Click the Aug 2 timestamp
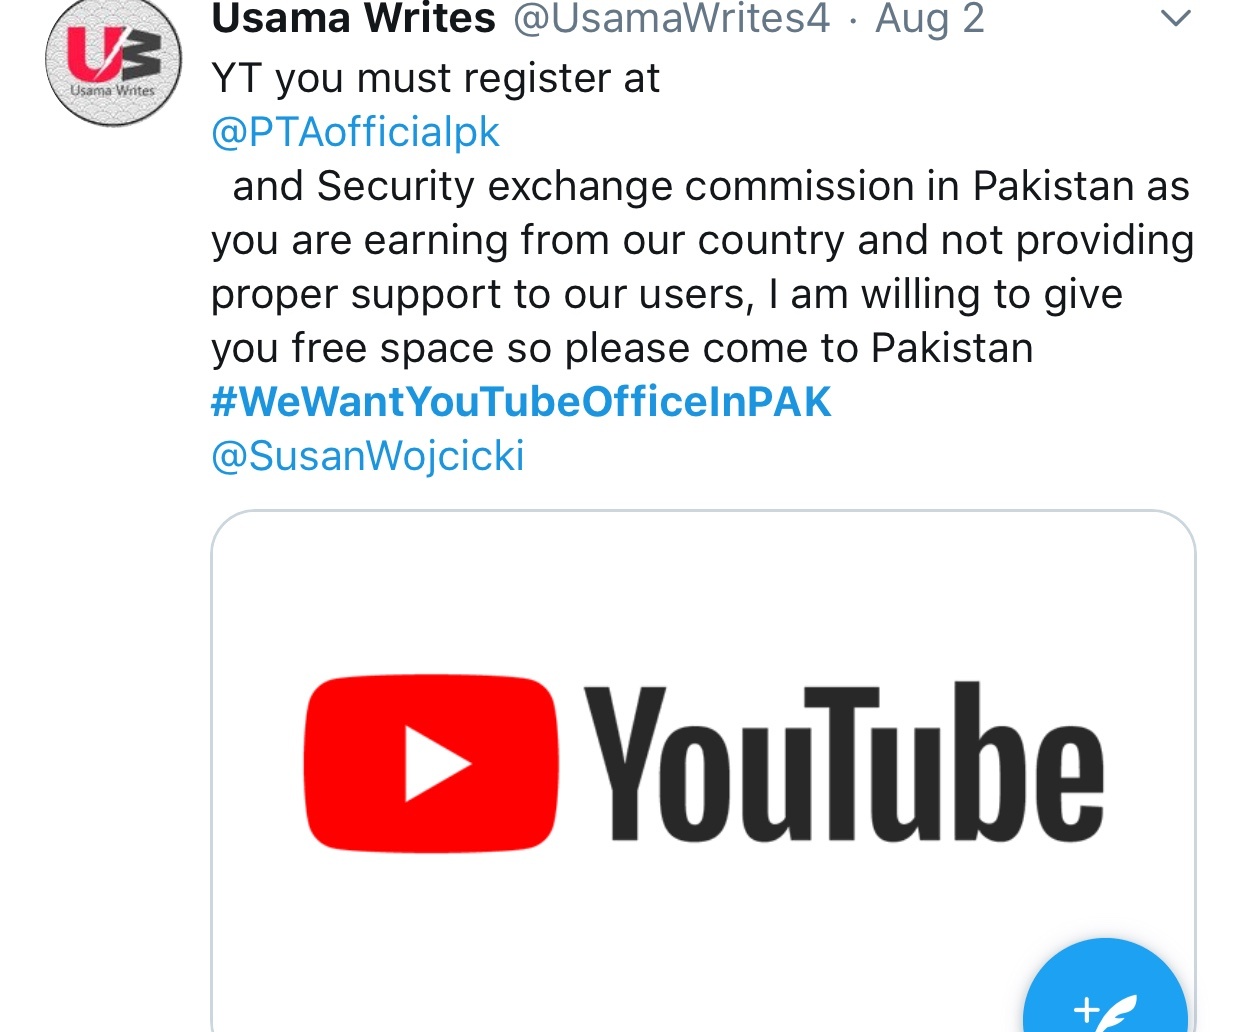This screenshot has width=1242, height=1032. click(x=930, y=18)
